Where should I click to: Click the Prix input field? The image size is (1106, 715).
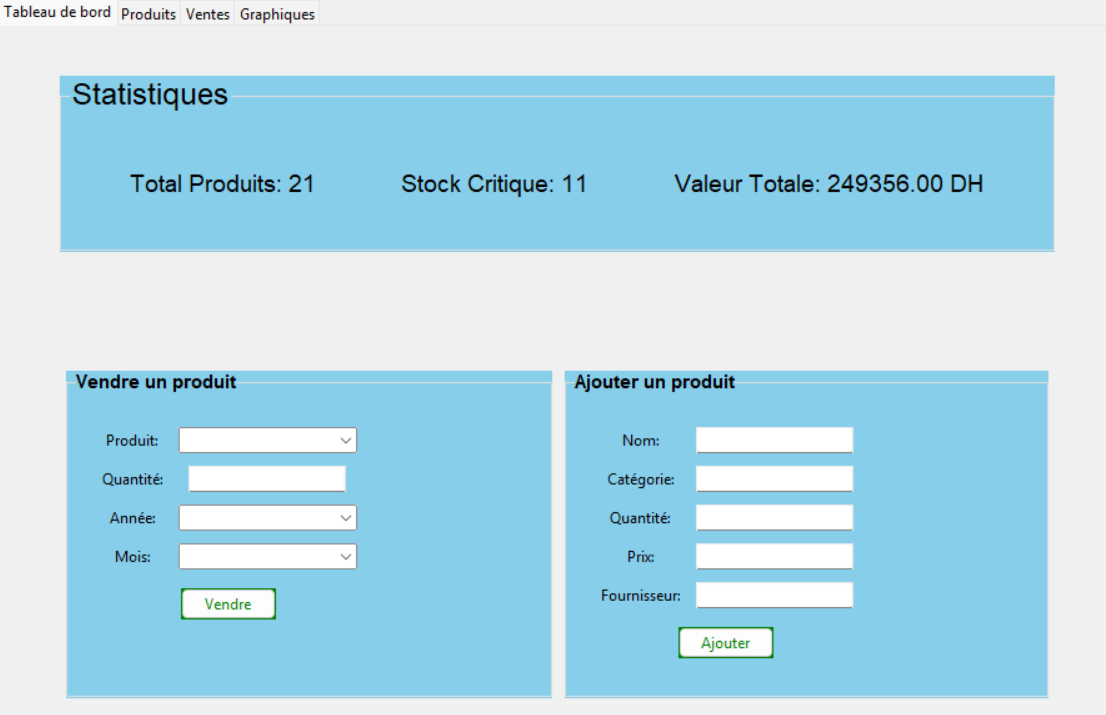pos(773,556)
